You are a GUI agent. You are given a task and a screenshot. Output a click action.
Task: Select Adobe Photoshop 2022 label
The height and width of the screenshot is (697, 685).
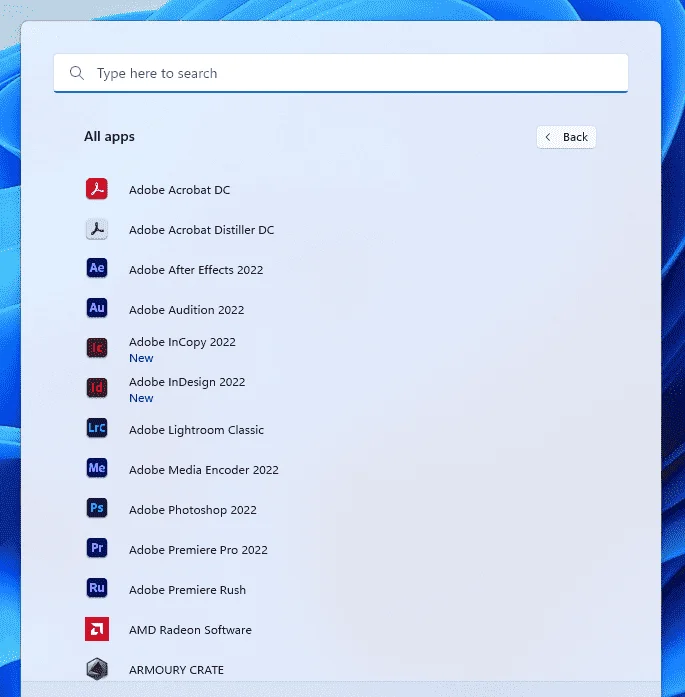tap(193, 510)
